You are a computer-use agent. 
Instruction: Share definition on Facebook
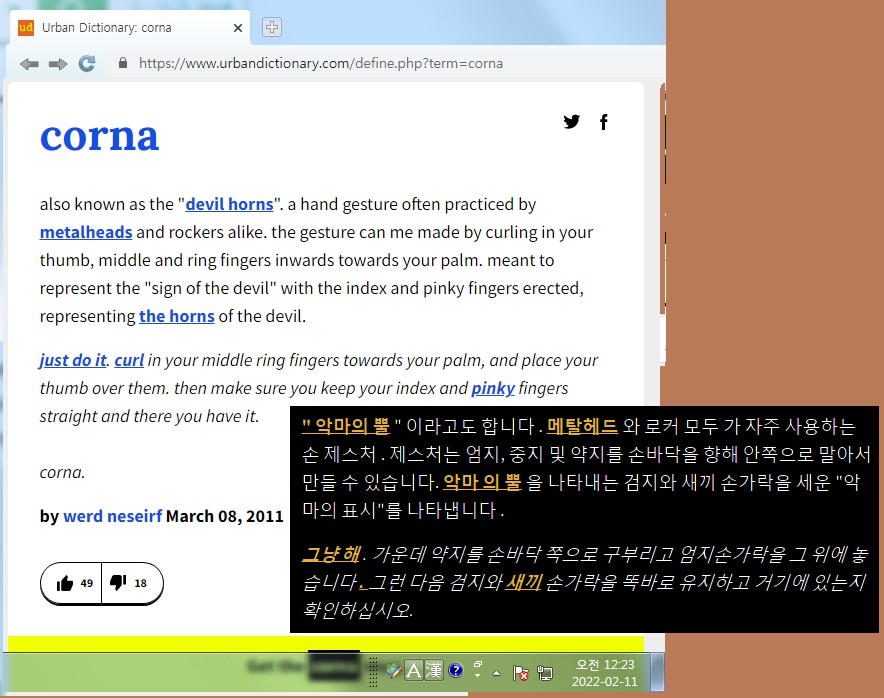tap(604, 122)
